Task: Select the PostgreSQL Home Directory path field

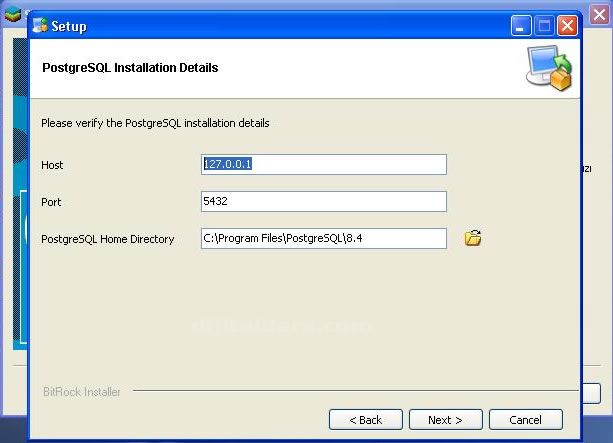Action: click(x=323, y=238)
